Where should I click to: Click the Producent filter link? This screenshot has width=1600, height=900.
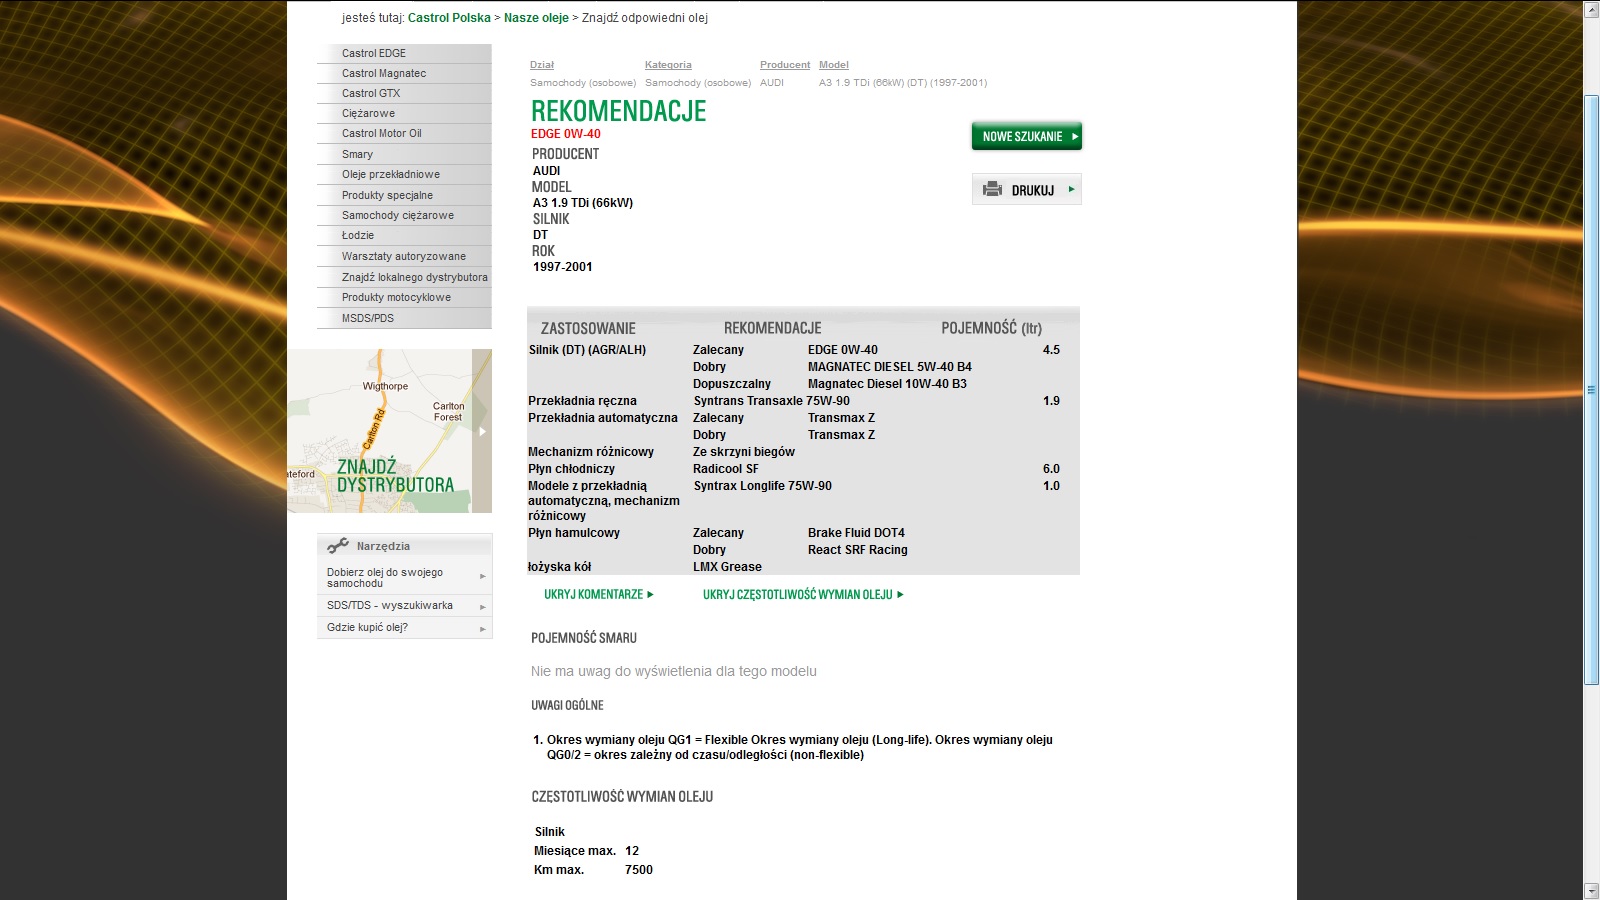(785, 65)
